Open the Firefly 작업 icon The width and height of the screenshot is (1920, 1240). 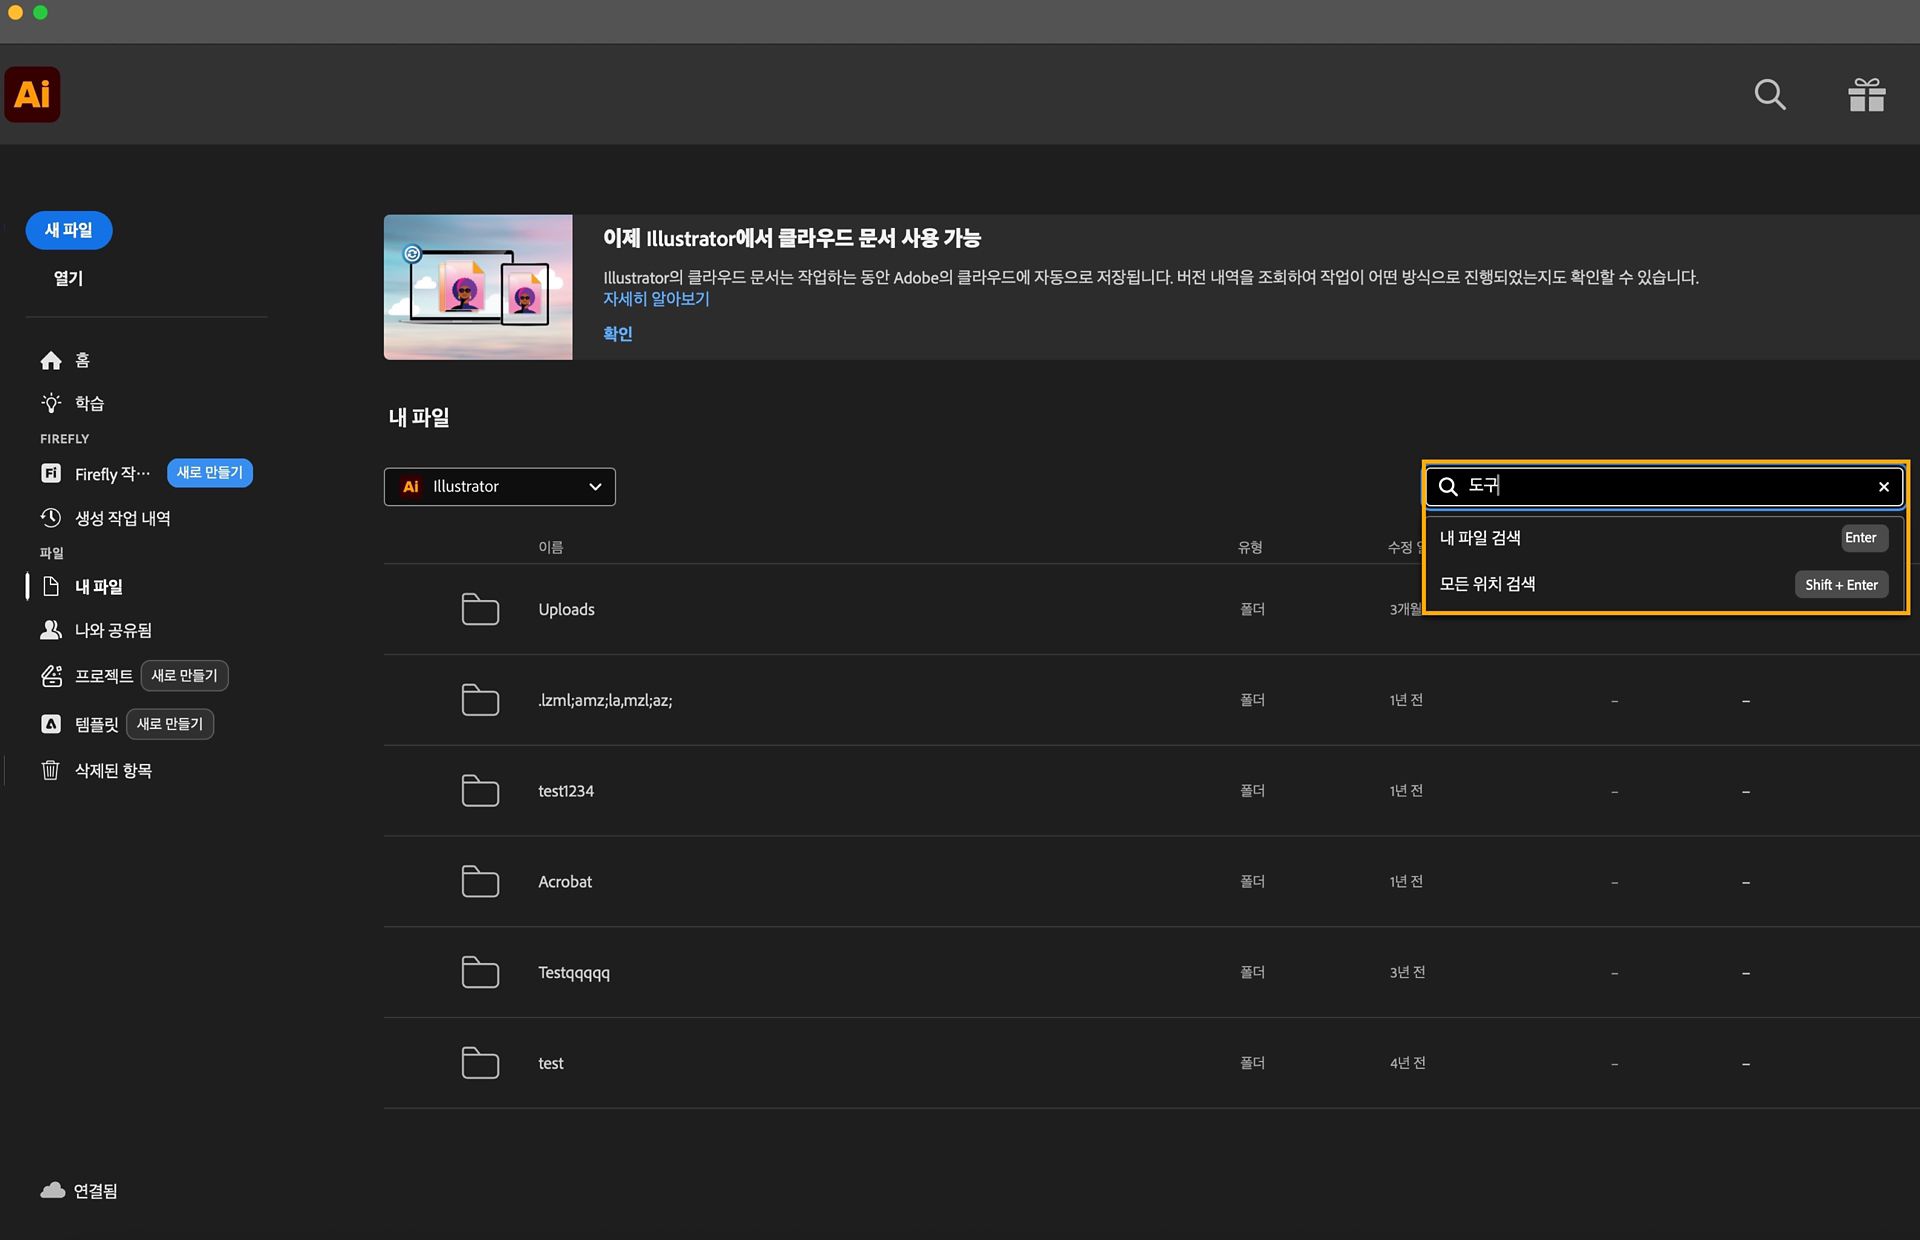pos(51,473)
